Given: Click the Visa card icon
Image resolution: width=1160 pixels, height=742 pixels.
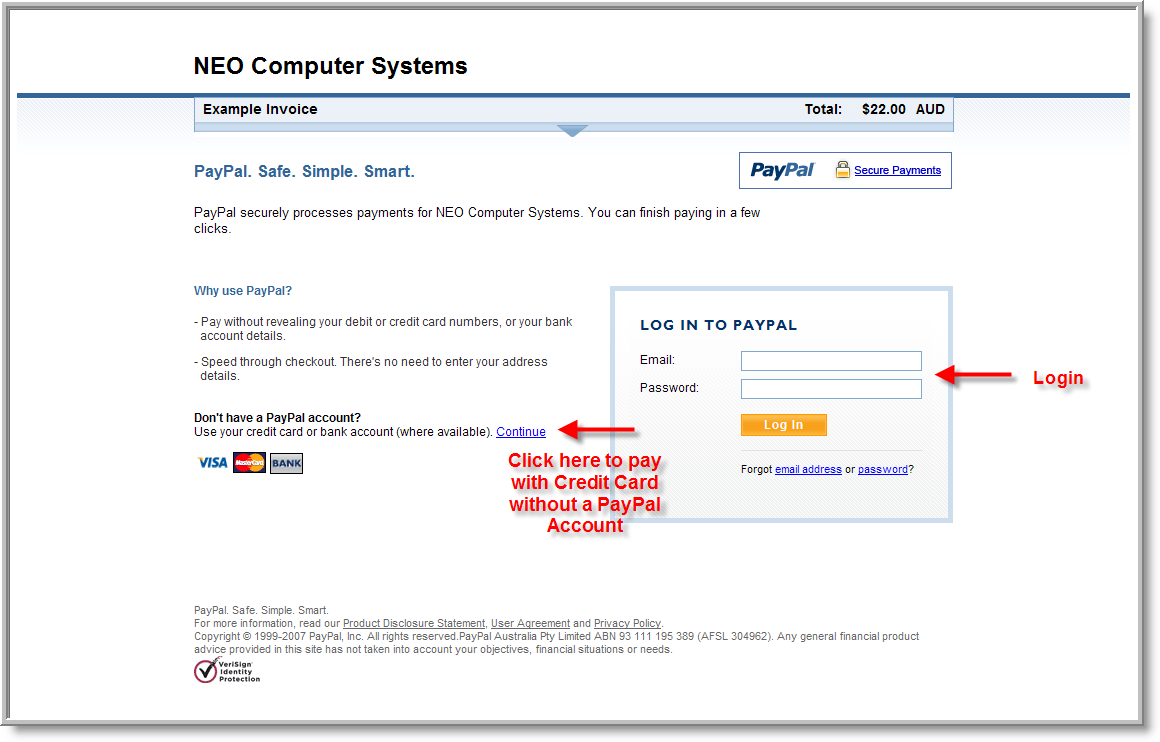Looking at the screenshot, I should [212, 463].
